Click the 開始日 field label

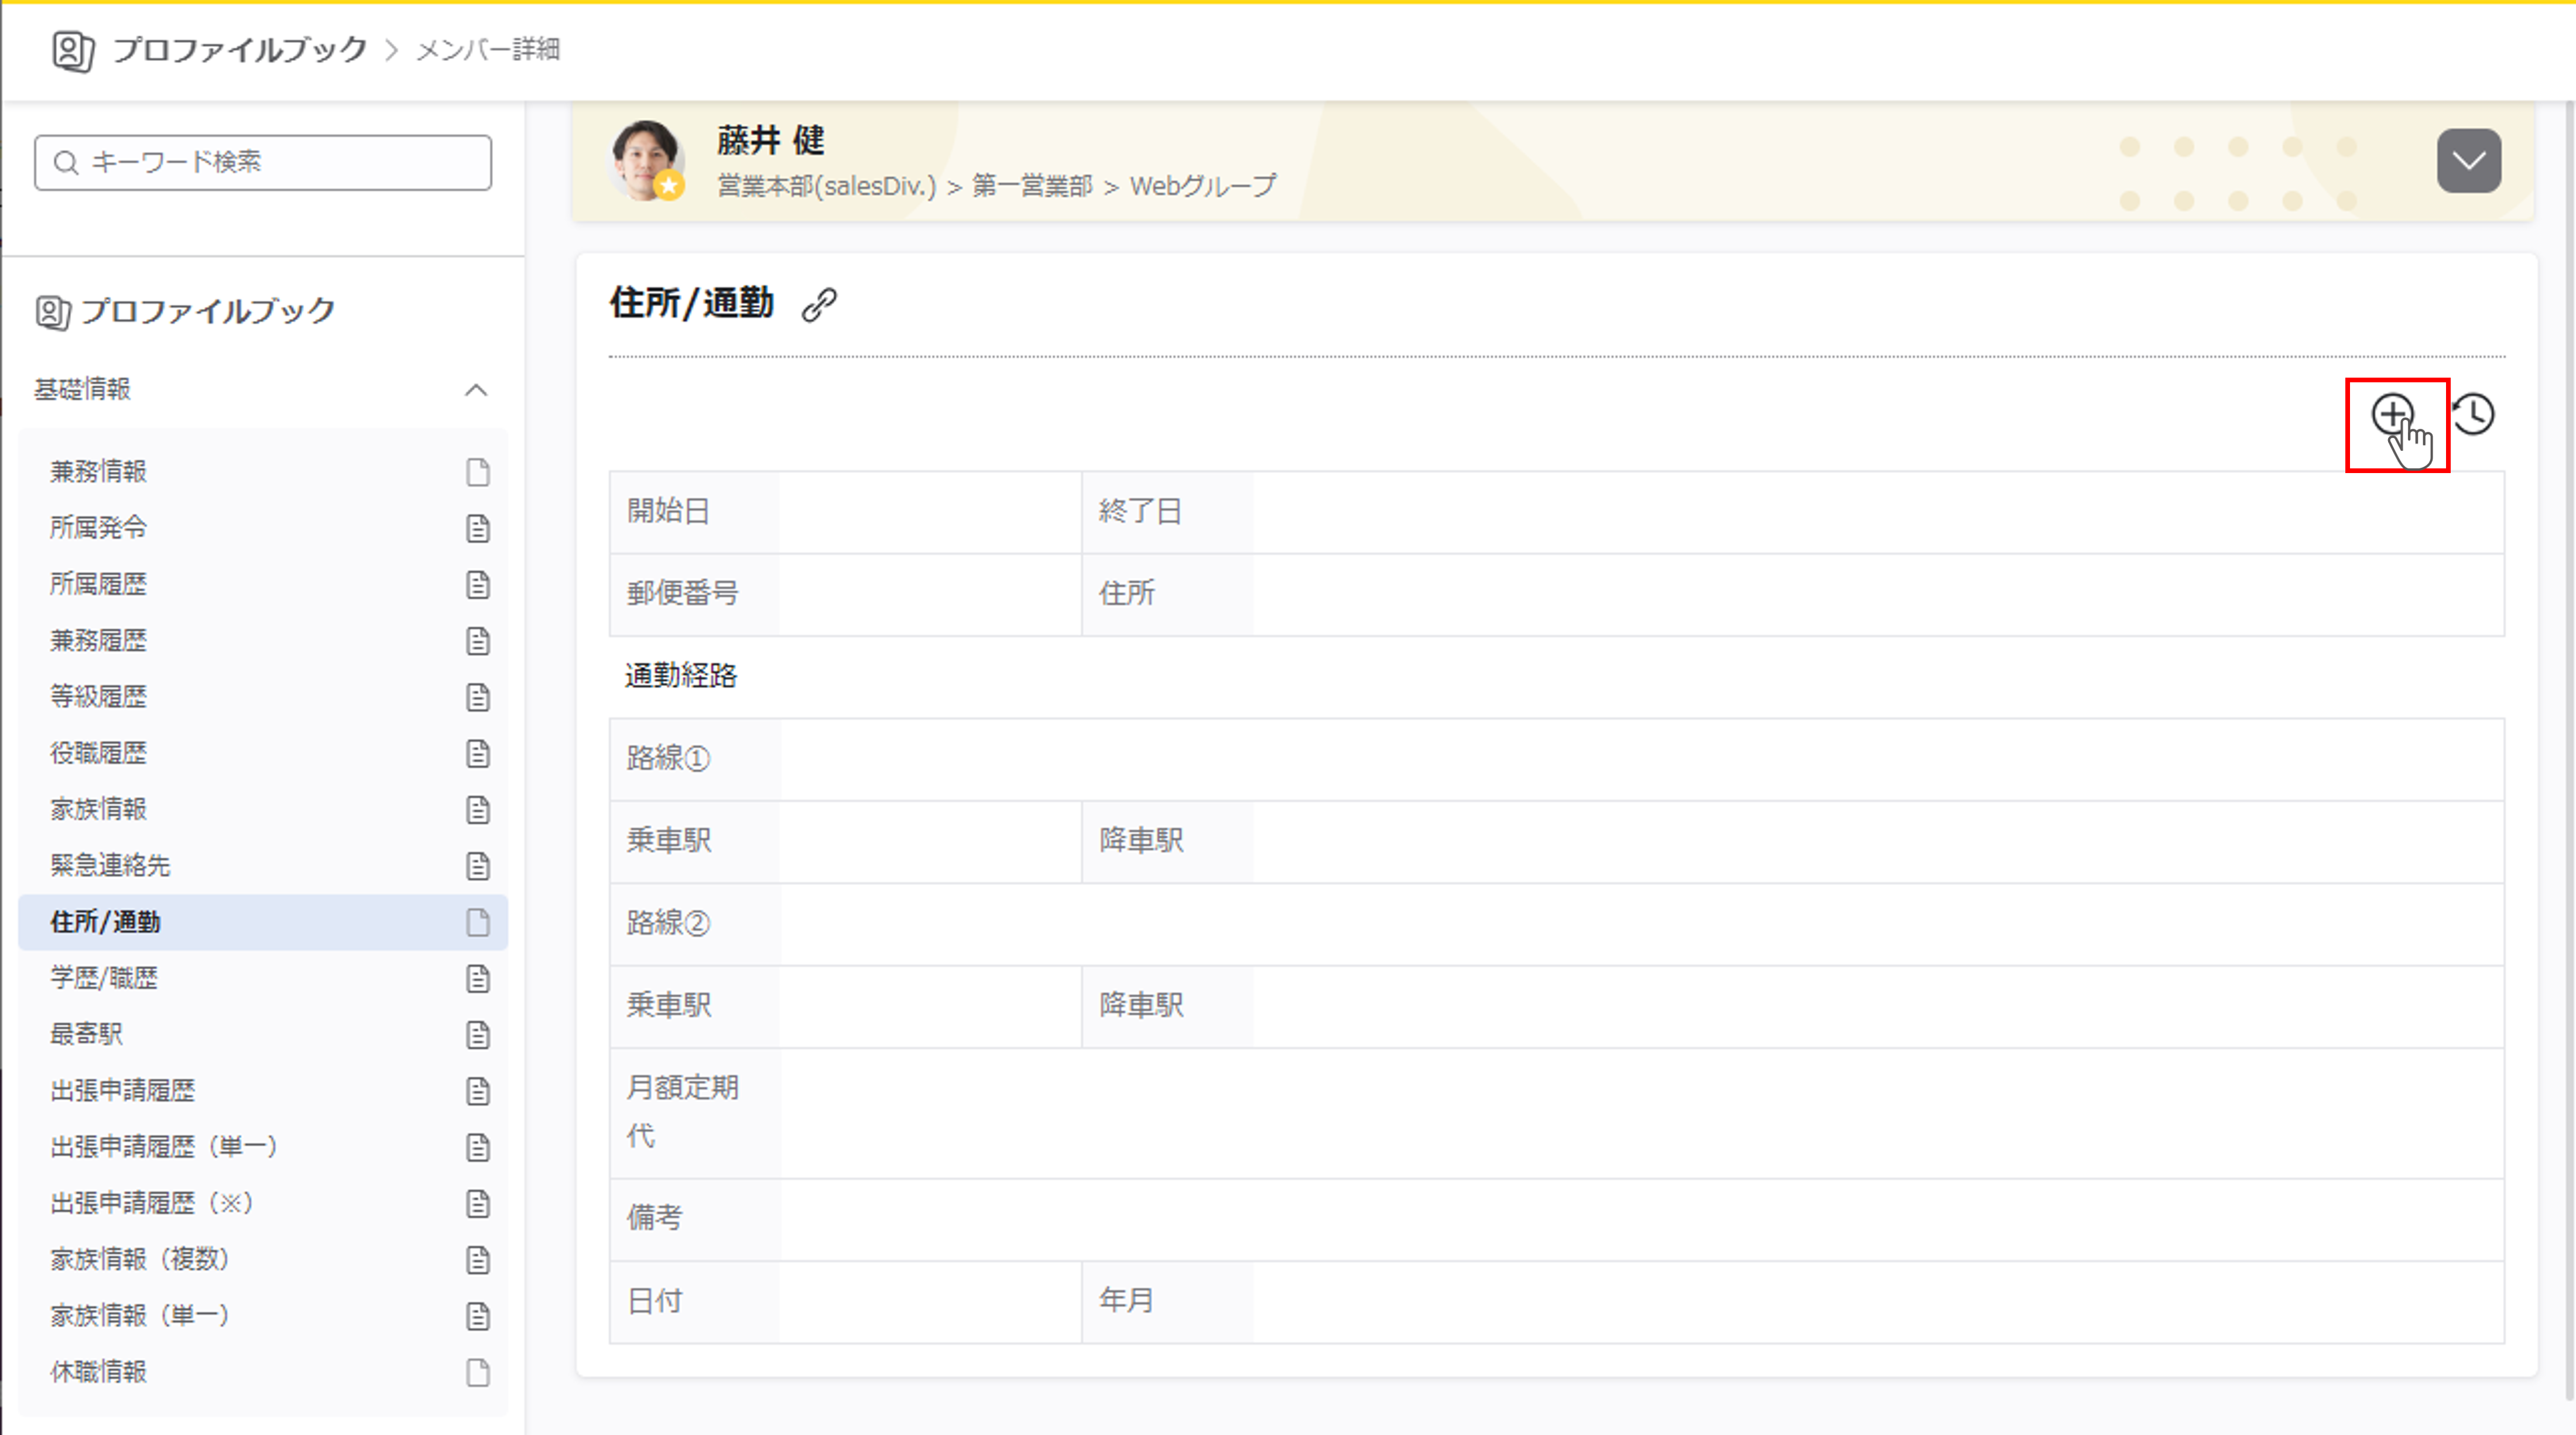tap(668, 512)
